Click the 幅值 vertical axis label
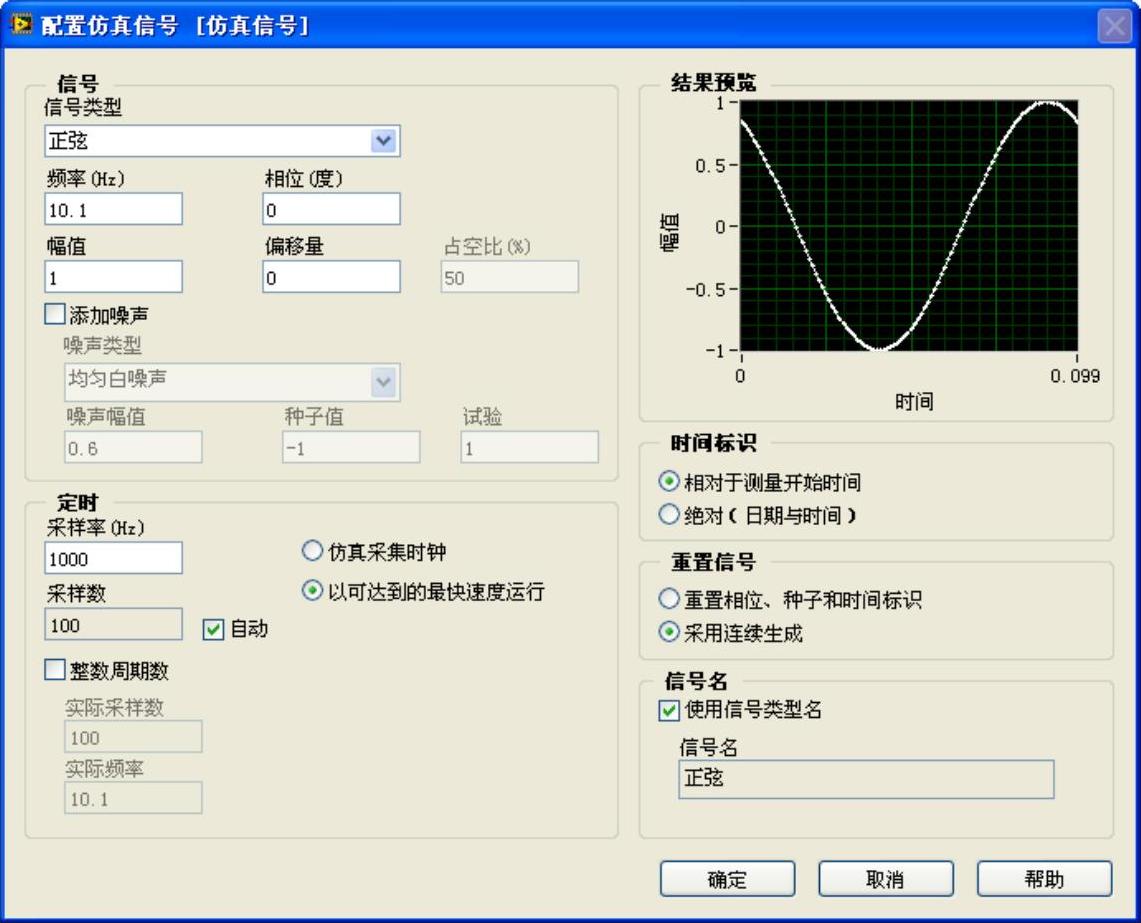The height and width of the screenshot is (923, 1141). 669,231
